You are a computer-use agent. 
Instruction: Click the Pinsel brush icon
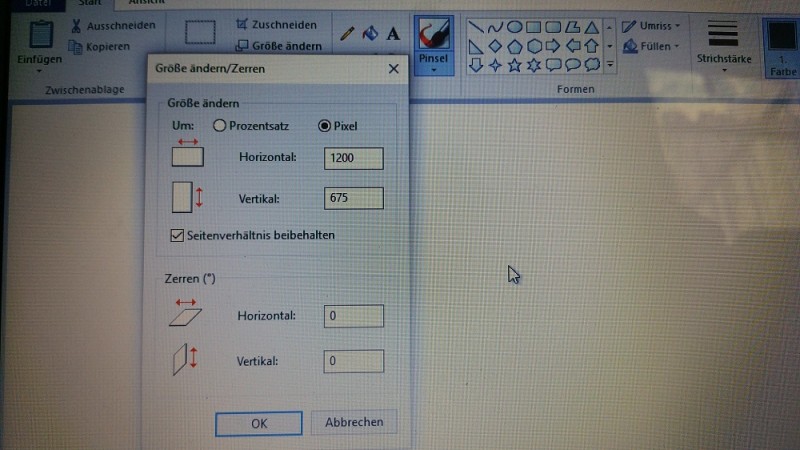(433, 35)
